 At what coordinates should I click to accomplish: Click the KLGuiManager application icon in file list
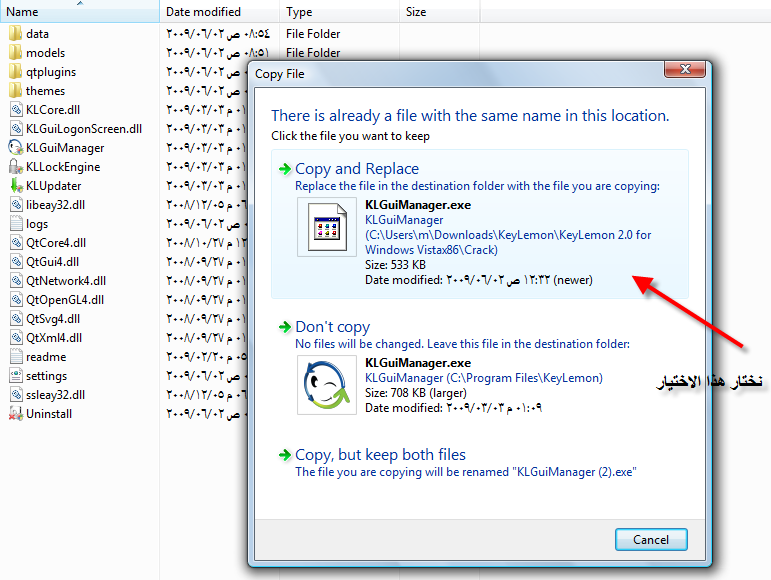click(16, 147)
